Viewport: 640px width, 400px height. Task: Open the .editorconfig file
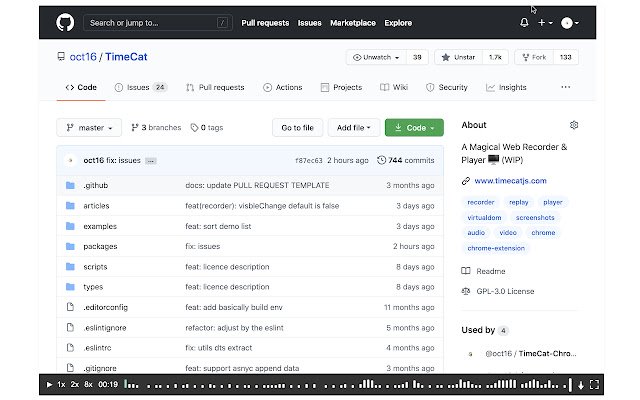point(105,307)
